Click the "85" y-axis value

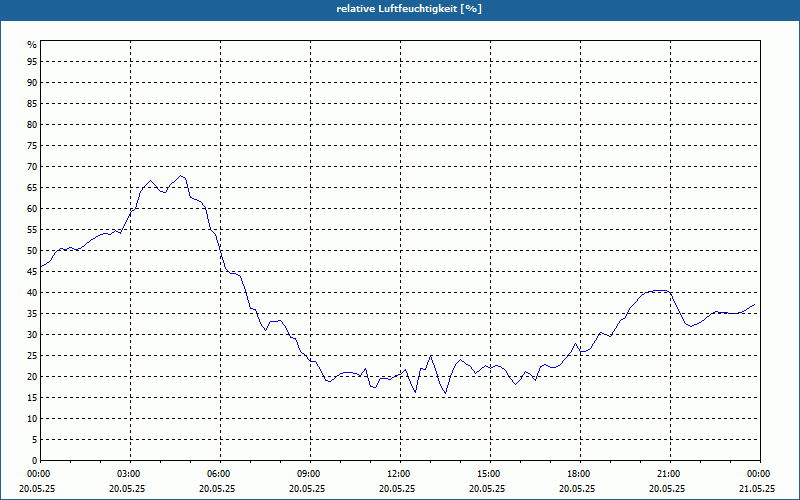[x=32, y=104]
